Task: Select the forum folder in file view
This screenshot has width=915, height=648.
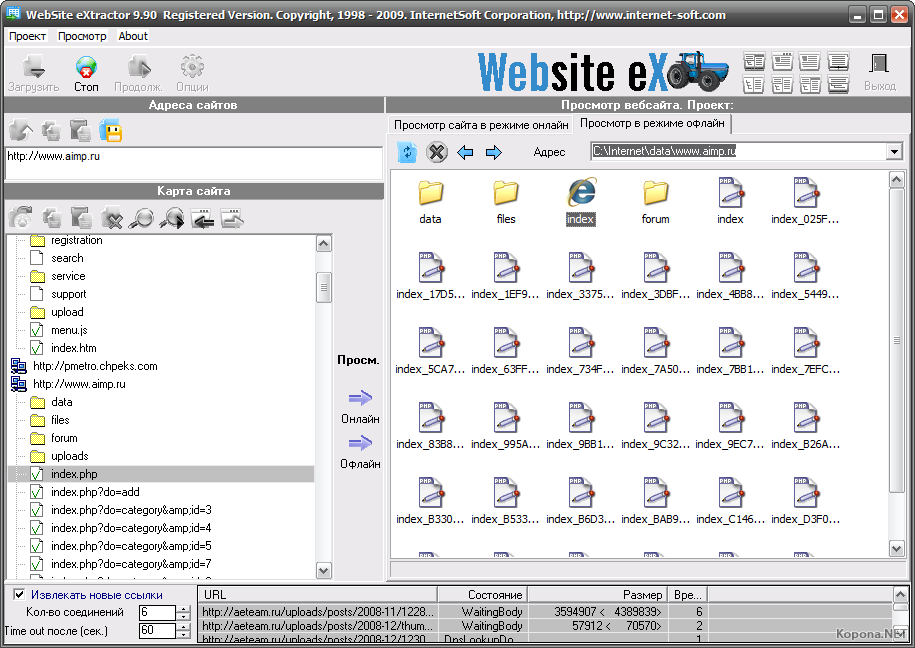Action: click(x=656, y=193)
